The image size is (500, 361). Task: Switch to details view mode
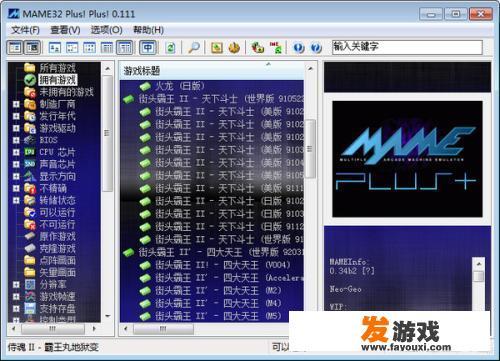tap(107, 48)
